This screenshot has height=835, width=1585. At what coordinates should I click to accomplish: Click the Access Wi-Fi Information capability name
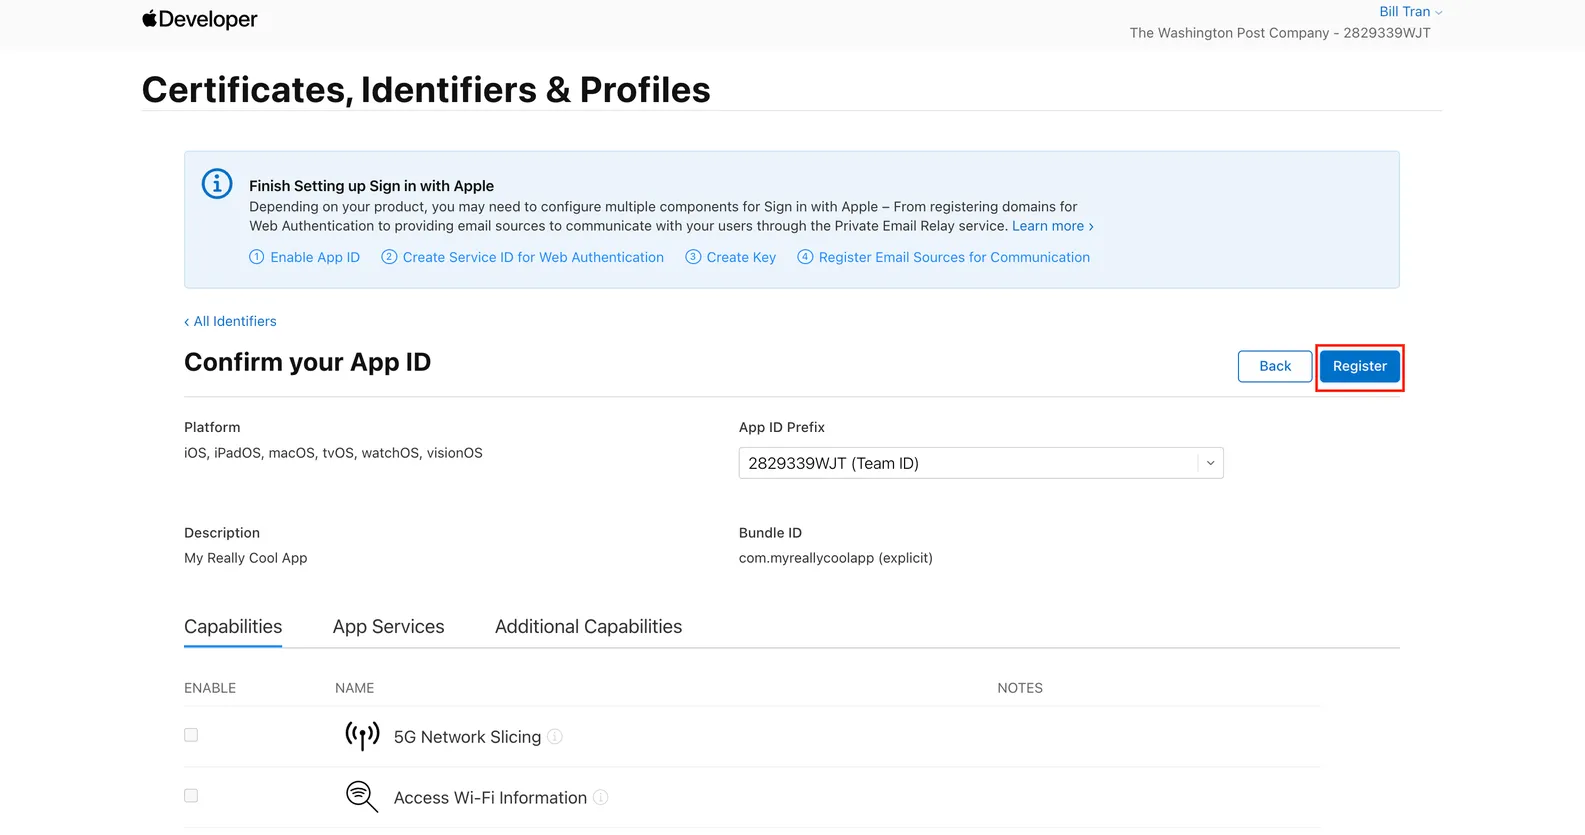point(490,798)
